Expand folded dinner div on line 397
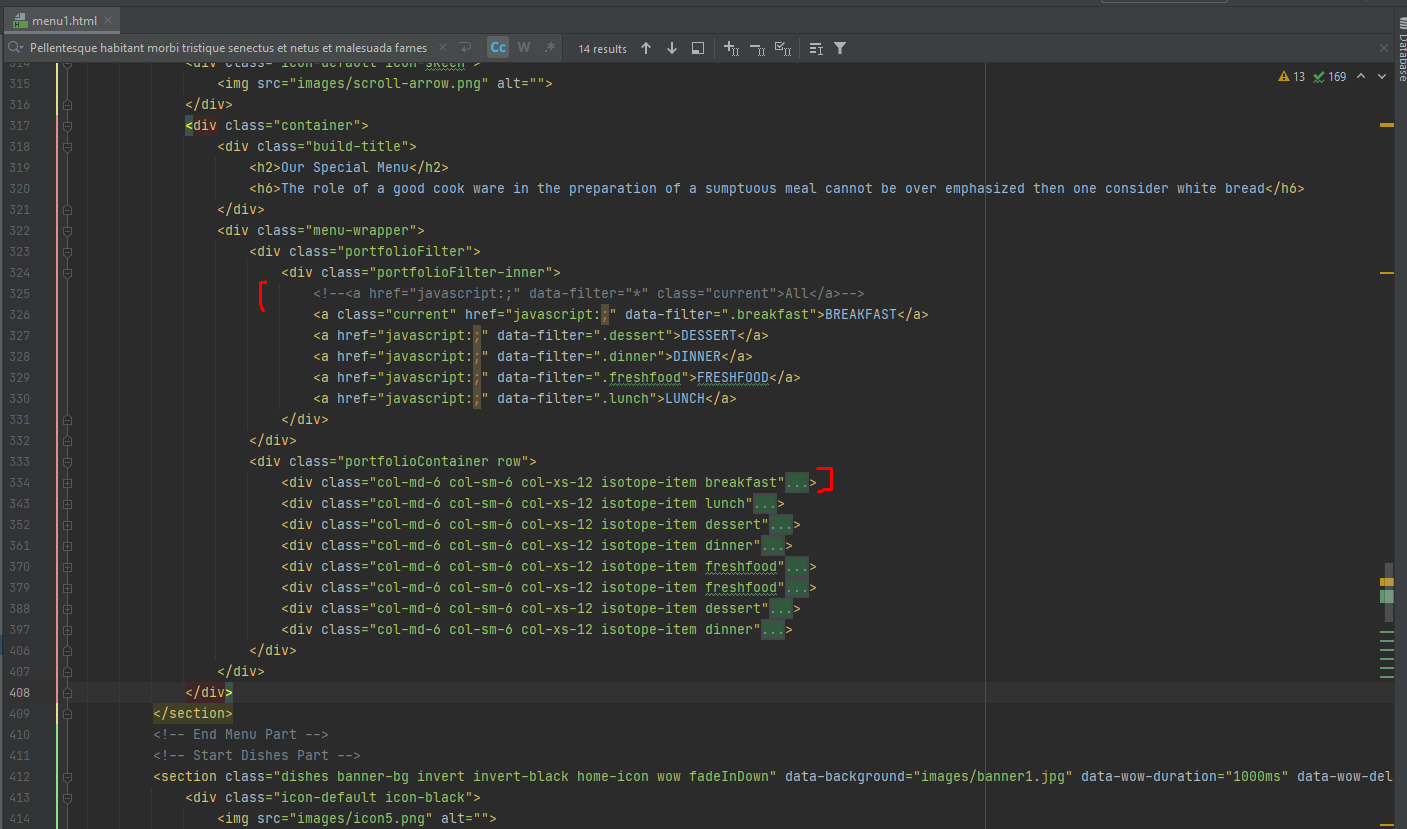This screenshot has width=1407, height=829. [773, 630]
